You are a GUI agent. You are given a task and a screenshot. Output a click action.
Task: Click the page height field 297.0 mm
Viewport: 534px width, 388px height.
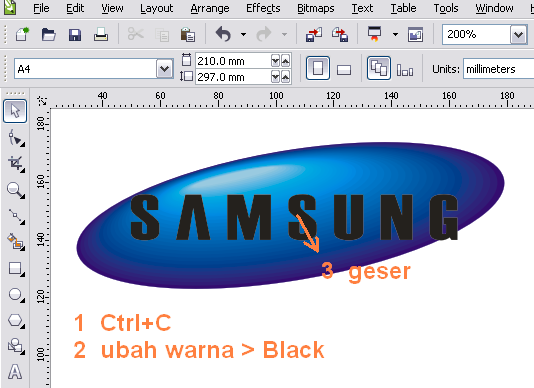(233, 77)
